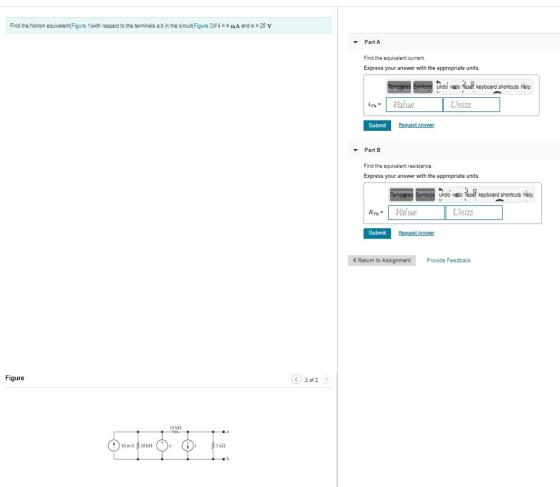
Task: Open Symbols in Part B toolbar
Action: (x=425, y=195)
